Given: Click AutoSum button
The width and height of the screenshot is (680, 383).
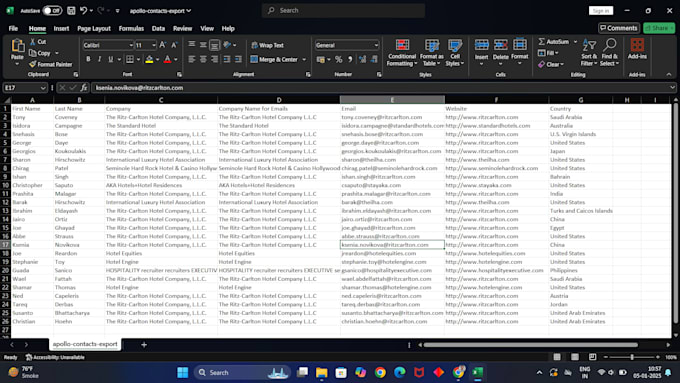Looking at the screenshot, I should (x=553, y=42).
